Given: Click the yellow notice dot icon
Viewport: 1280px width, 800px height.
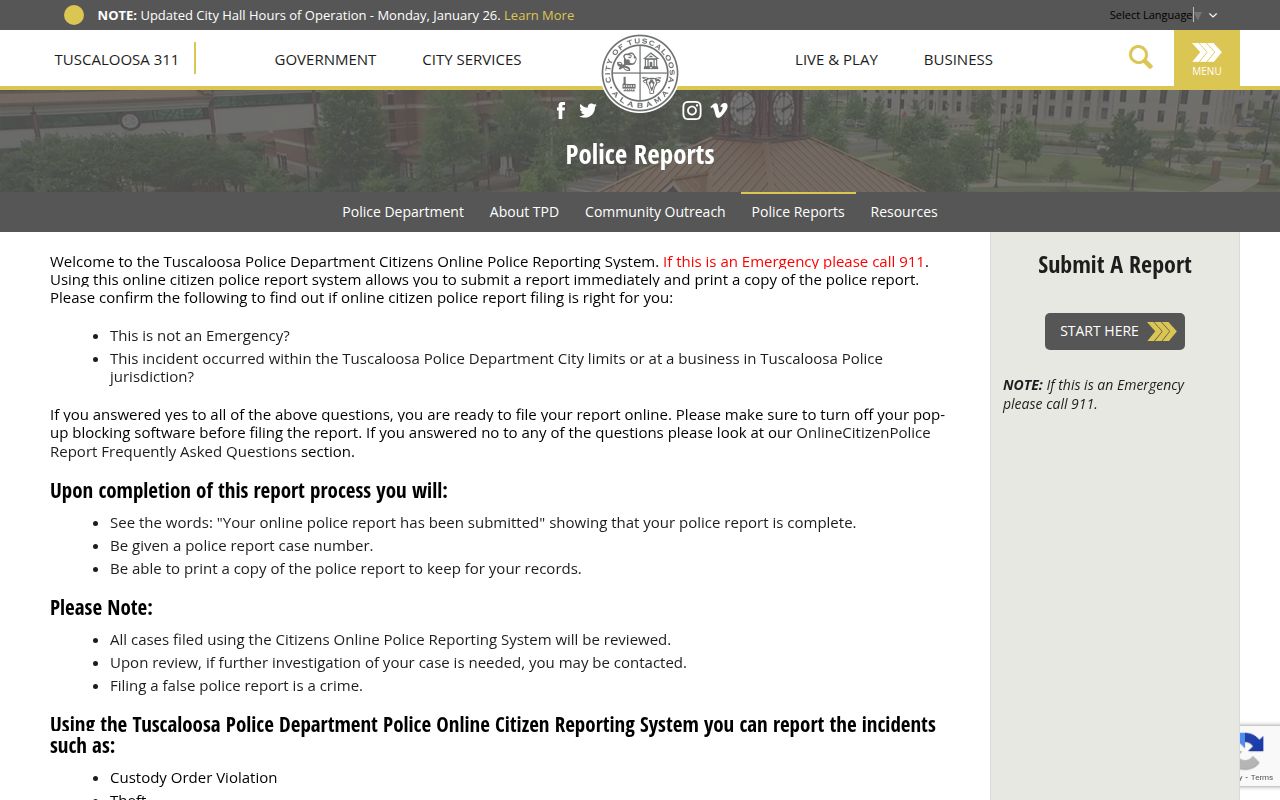Looking at the screenshot, I should 74,15.
